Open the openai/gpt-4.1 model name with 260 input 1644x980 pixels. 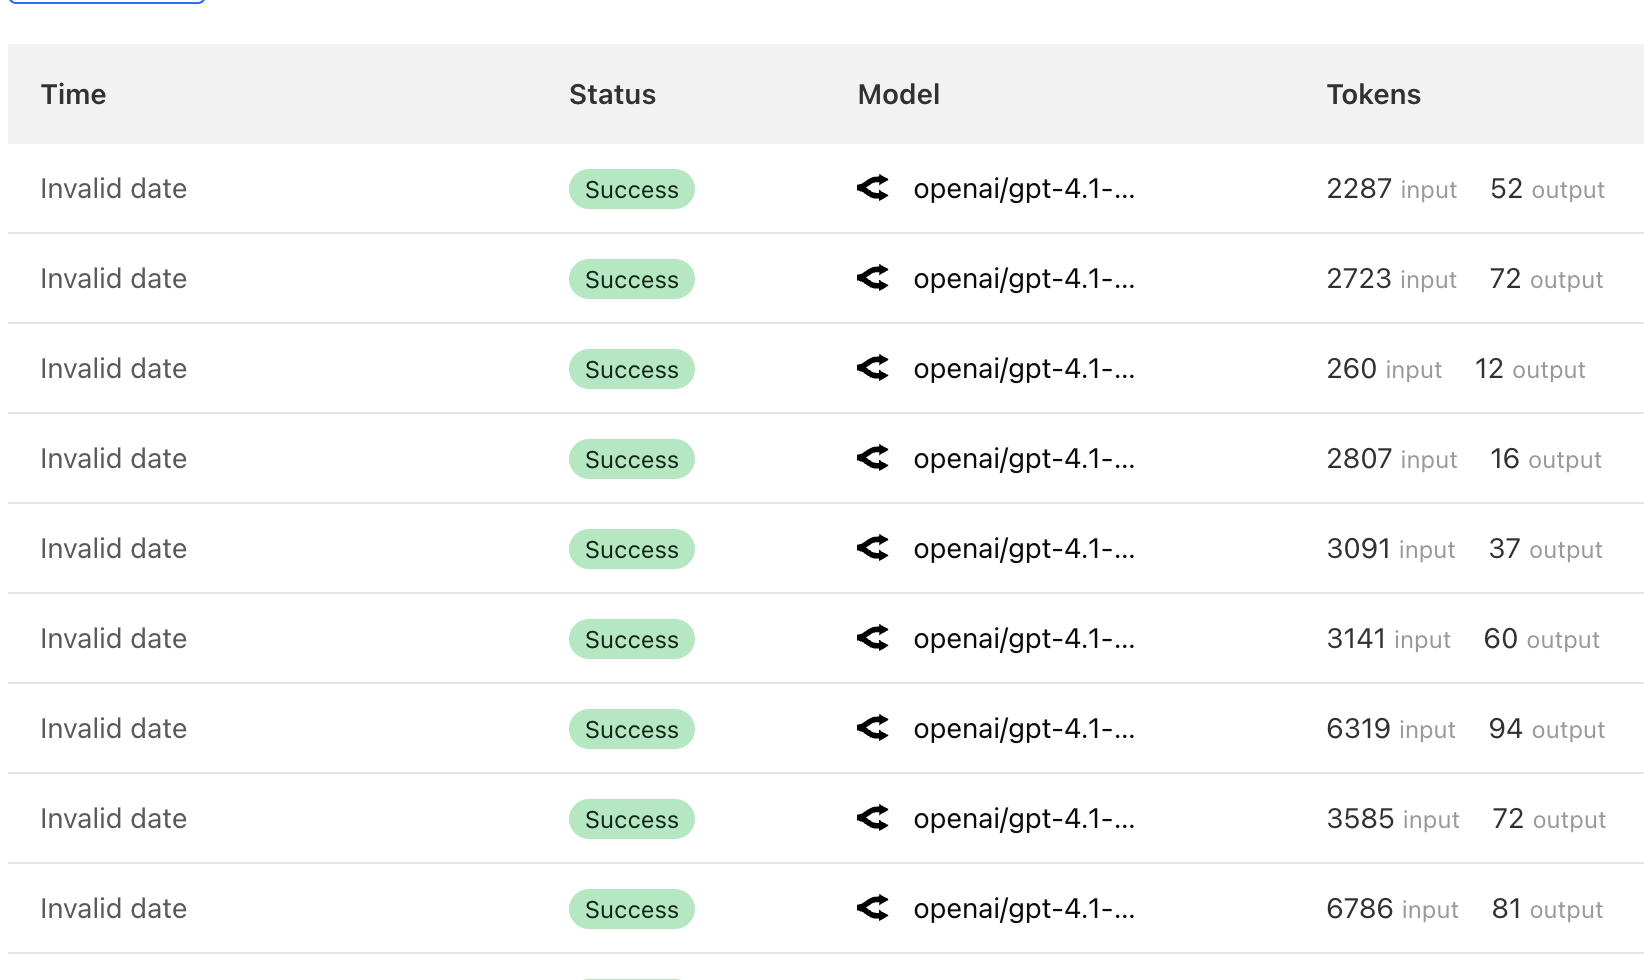click(1023, 369)
